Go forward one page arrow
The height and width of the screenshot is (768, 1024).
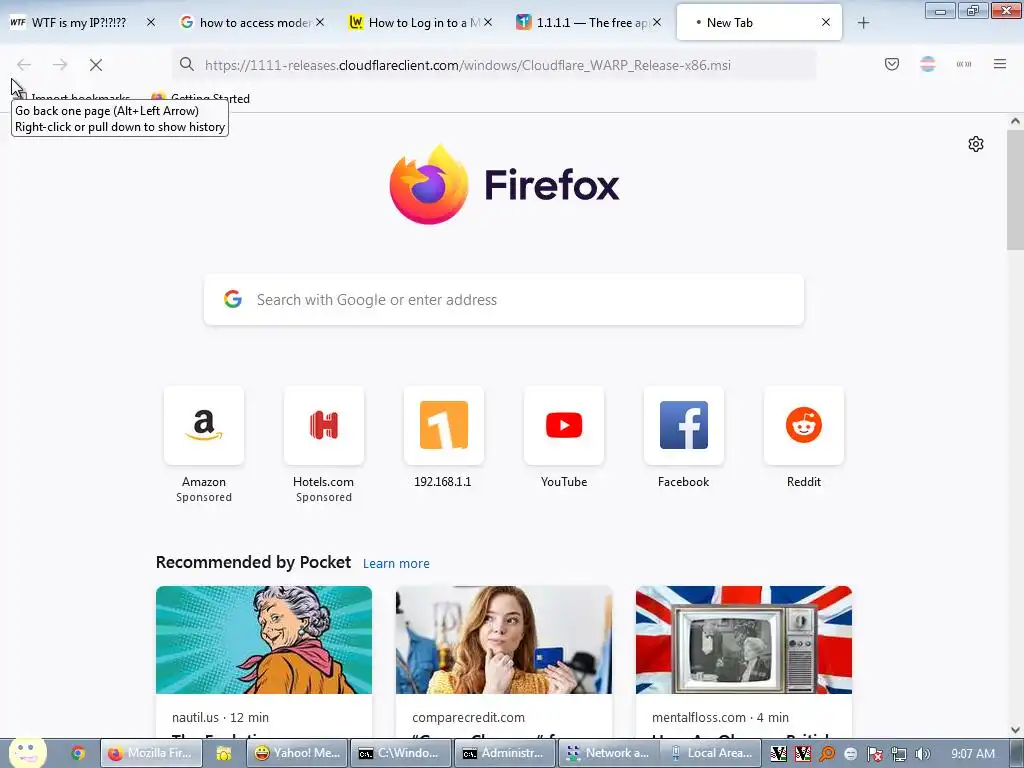click(60, 65)
